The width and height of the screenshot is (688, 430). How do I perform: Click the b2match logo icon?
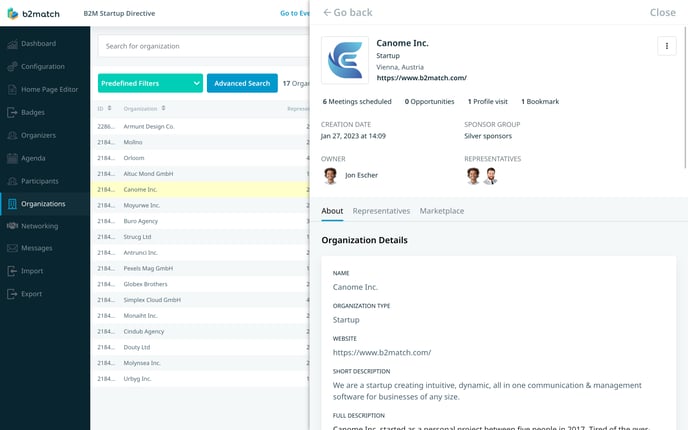click(13, 14)
